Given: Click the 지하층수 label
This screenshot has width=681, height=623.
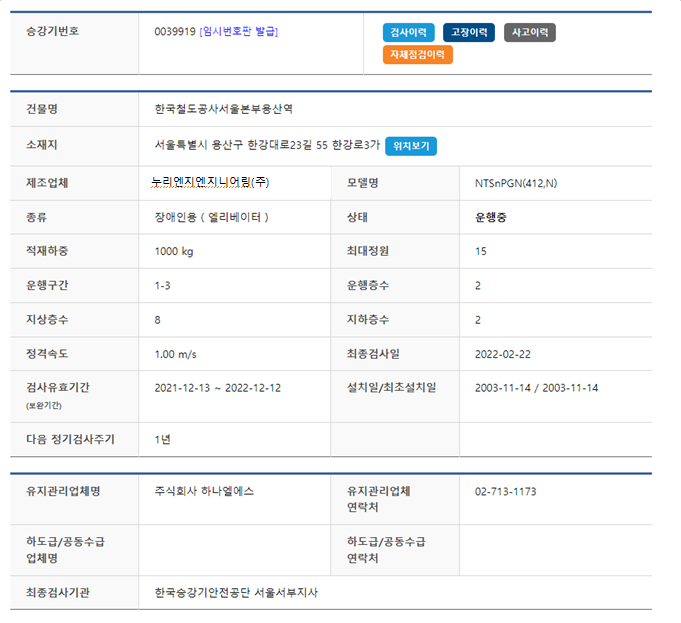Looking at the screenshot, I should pyautogui.click(x=367, y=320).
